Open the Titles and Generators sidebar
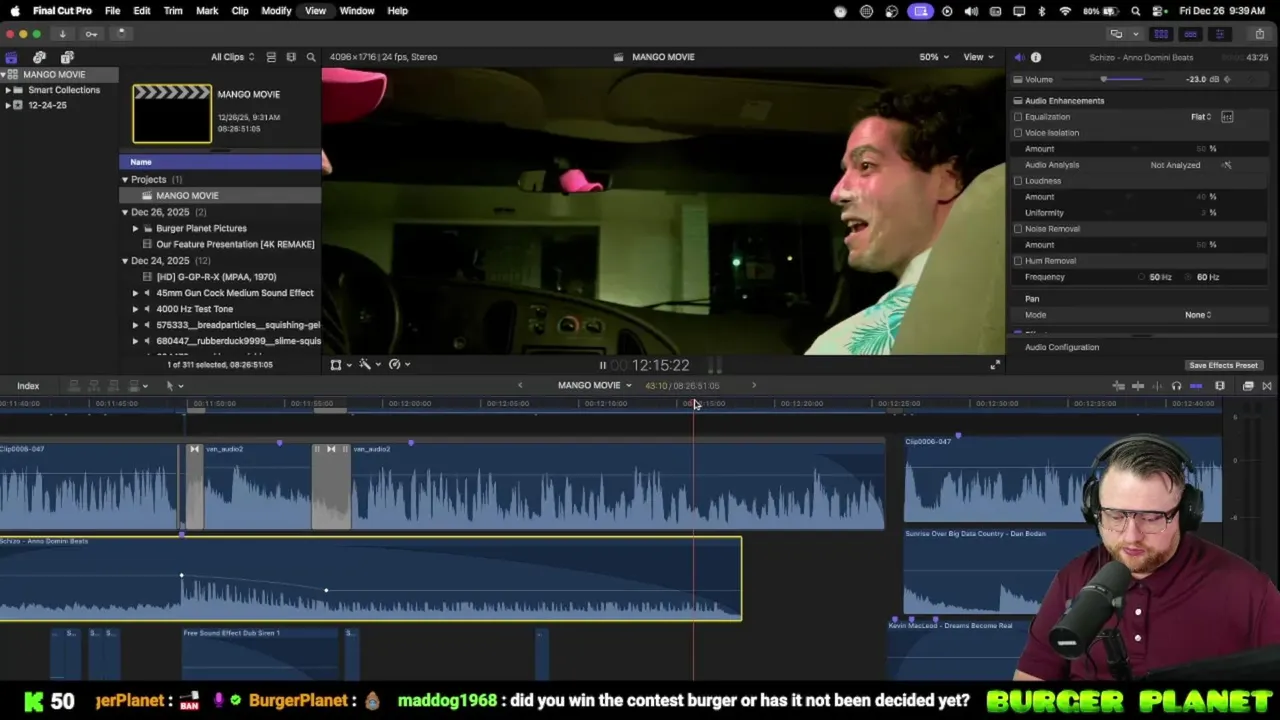 [x=67, y=57]
